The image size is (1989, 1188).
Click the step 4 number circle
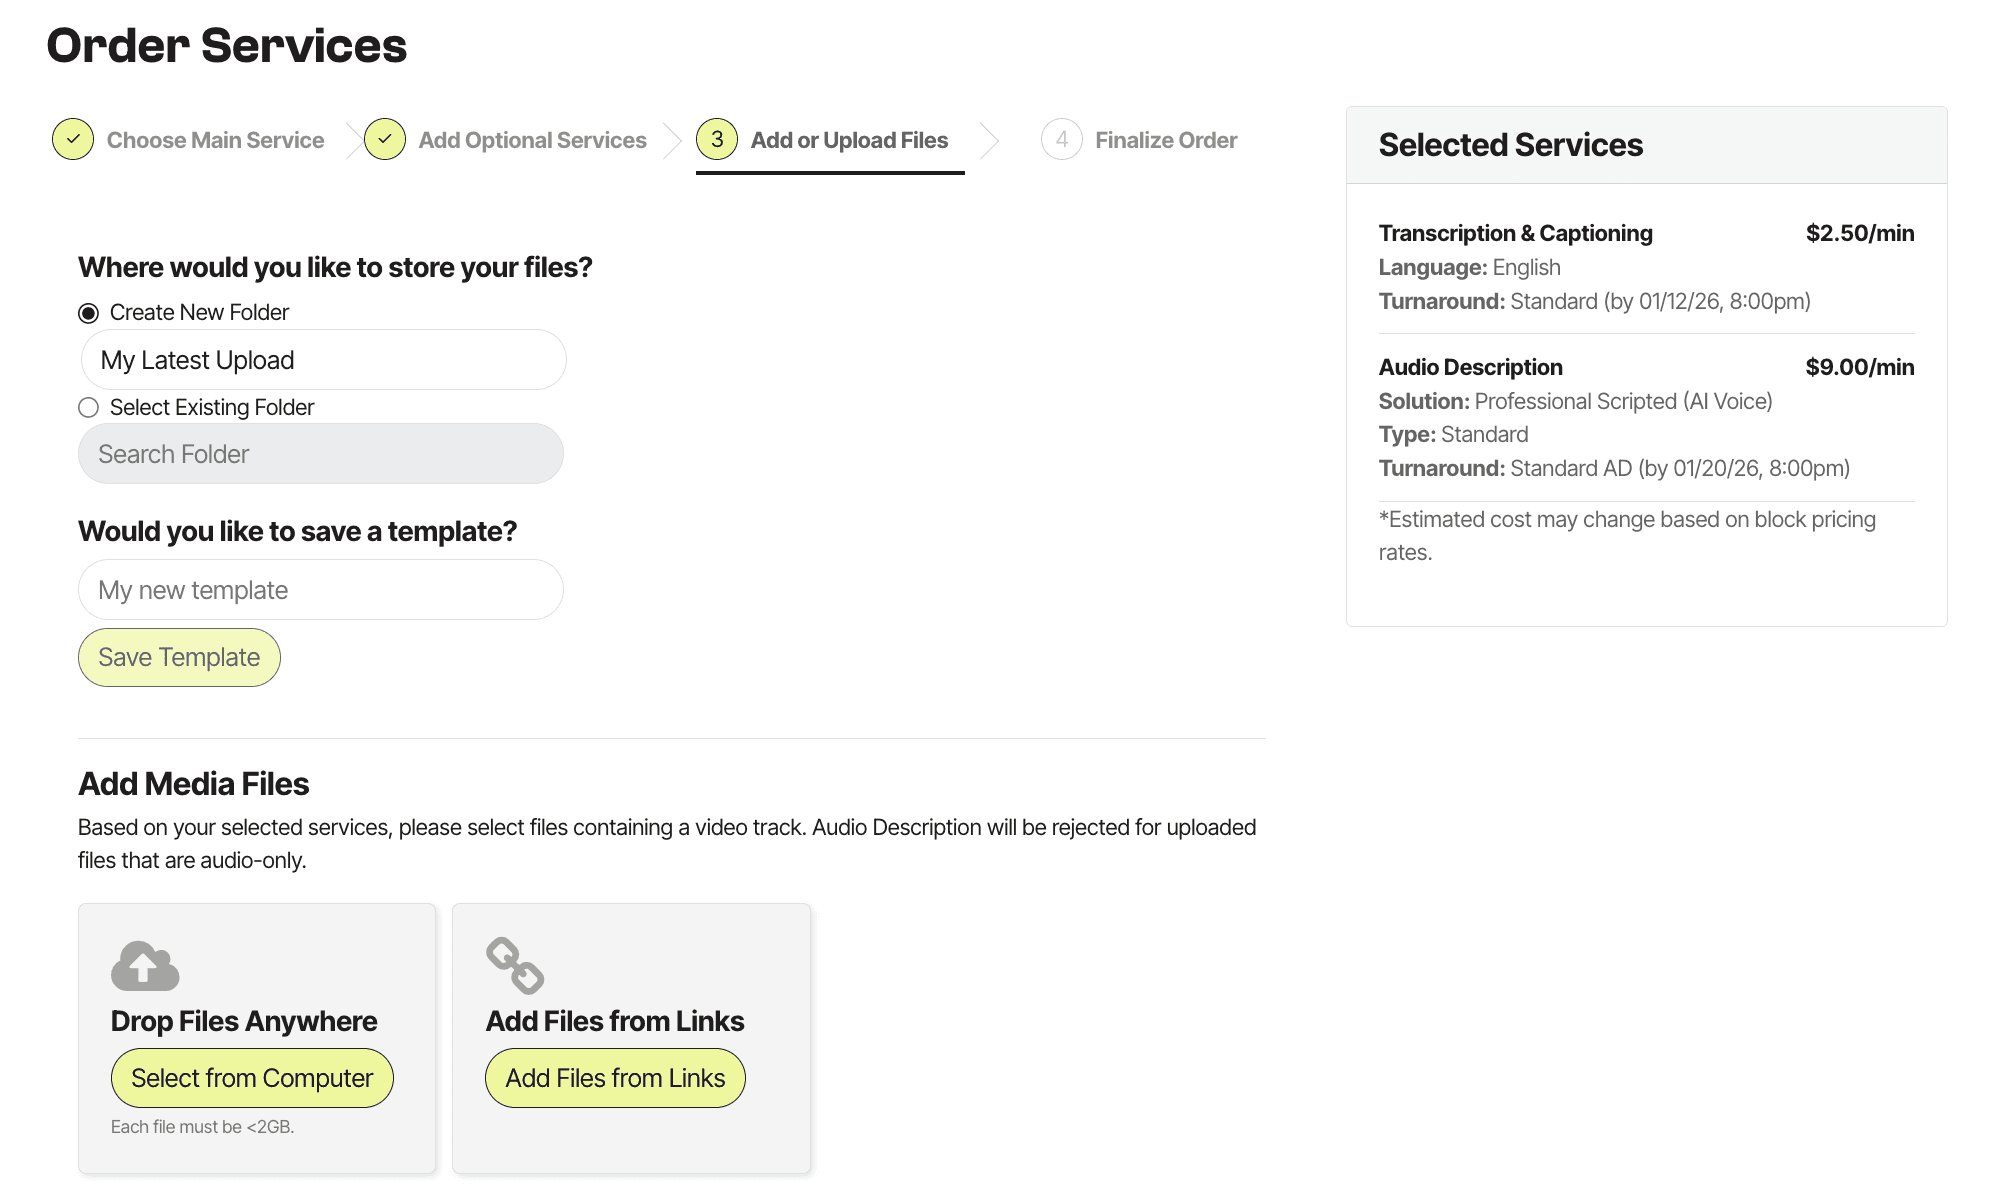[x=1061, y=140]
